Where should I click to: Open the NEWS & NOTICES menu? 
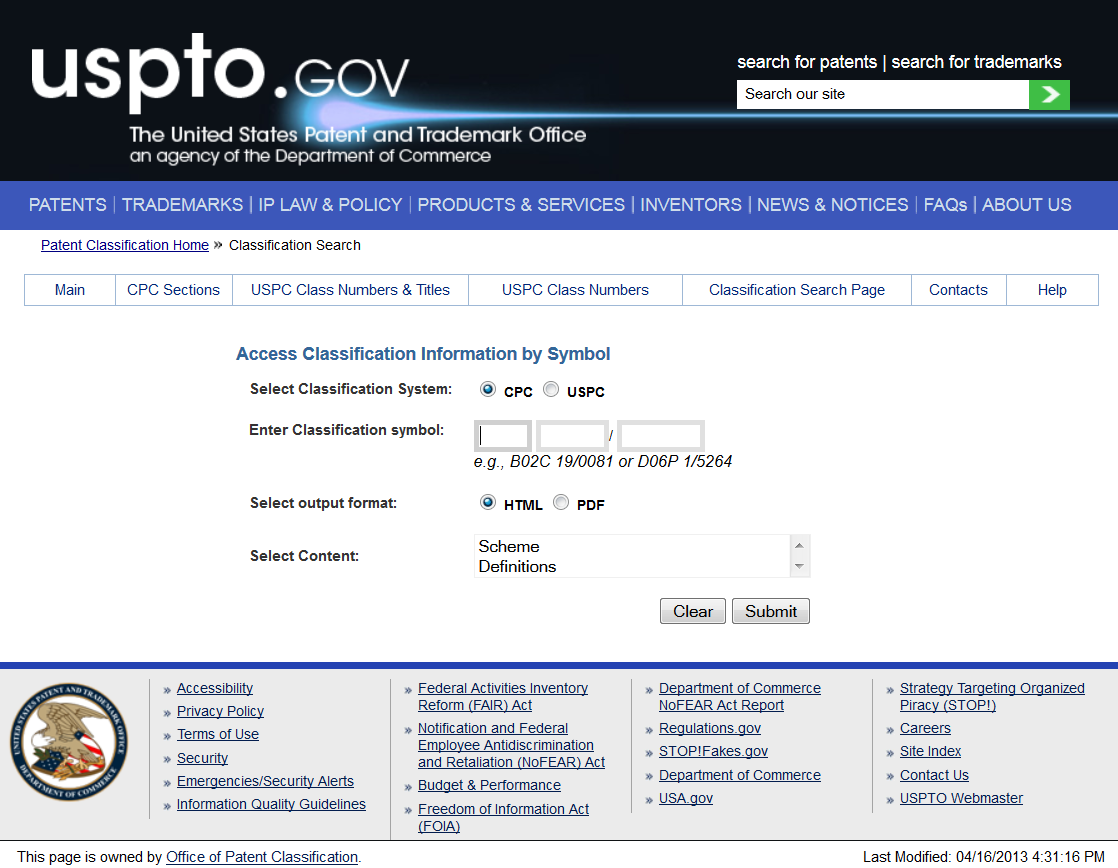click(x=833, y=205)
